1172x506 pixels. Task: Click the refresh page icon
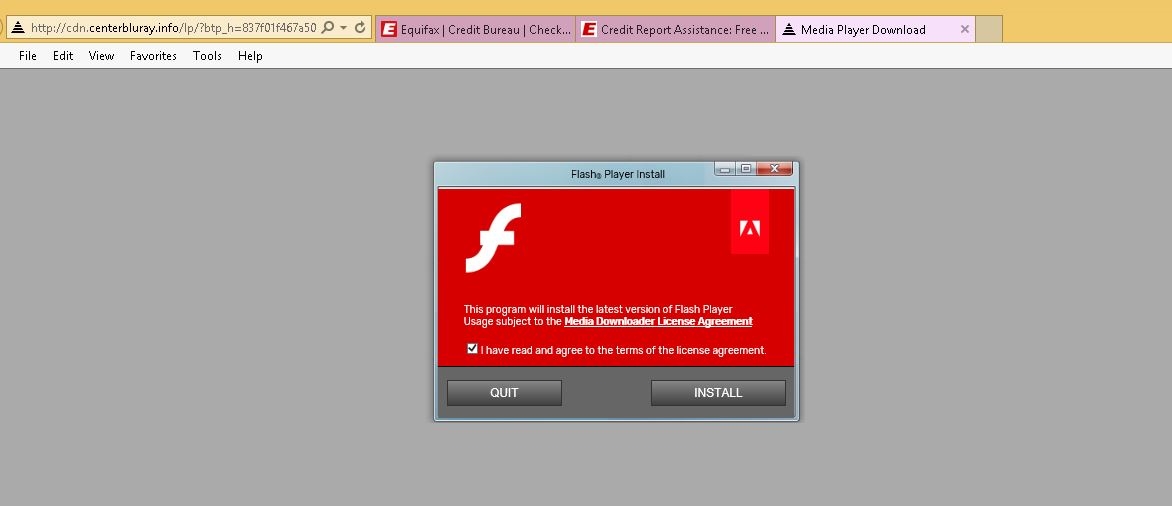[x=360, y=28]
